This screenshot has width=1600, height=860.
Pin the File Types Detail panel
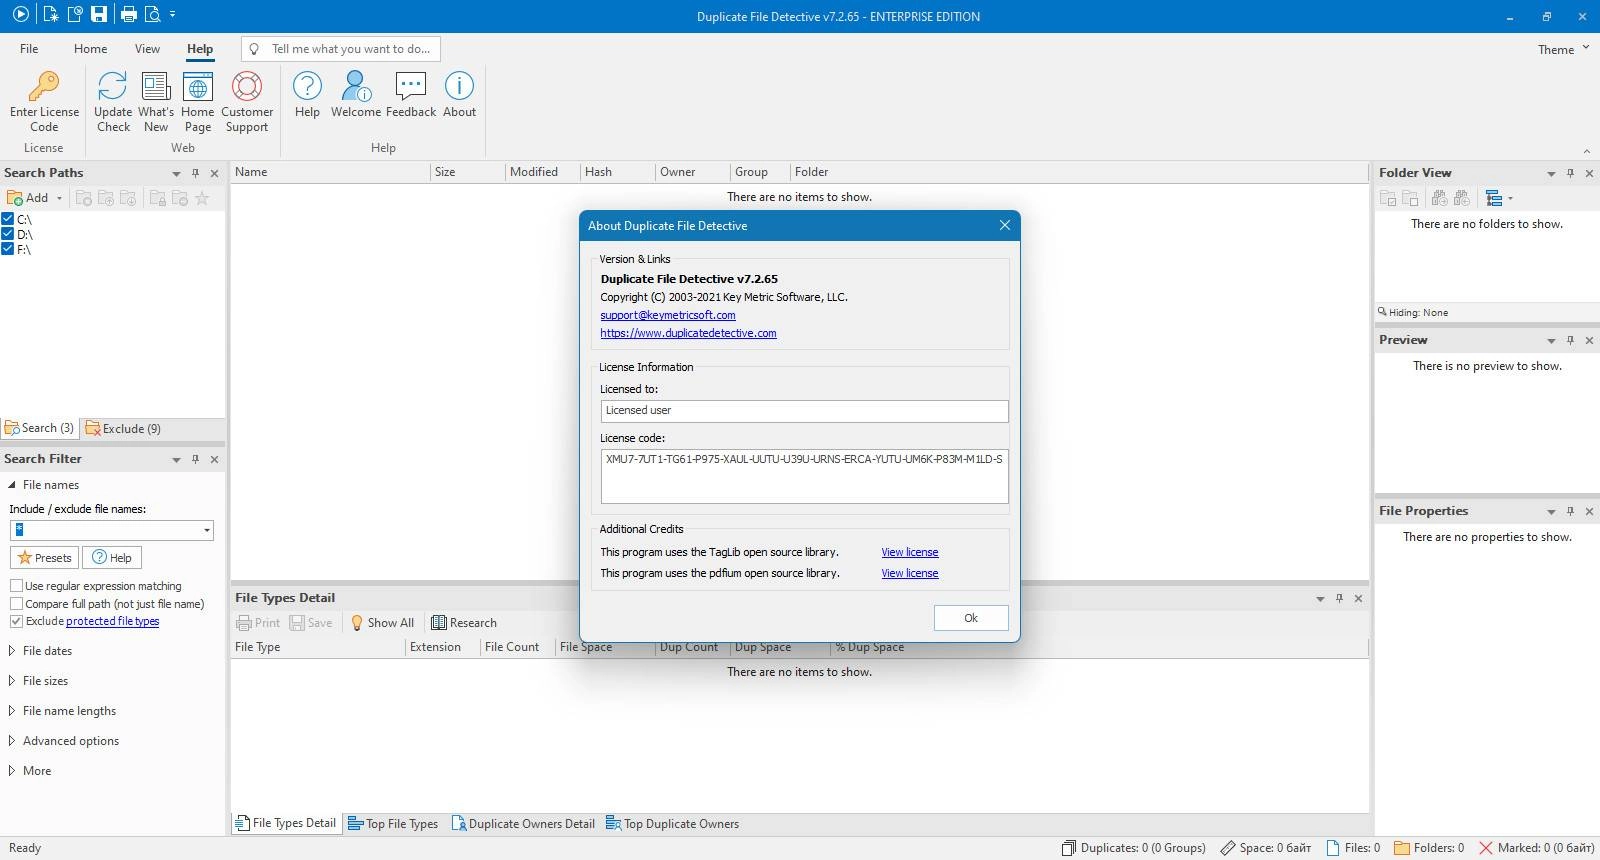tap(1339, 598)
